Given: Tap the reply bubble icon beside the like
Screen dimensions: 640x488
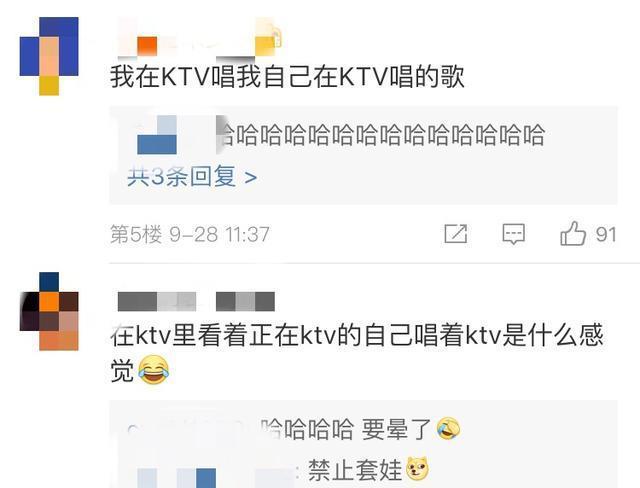Looking at the screenshot, I should pos(513,234).
